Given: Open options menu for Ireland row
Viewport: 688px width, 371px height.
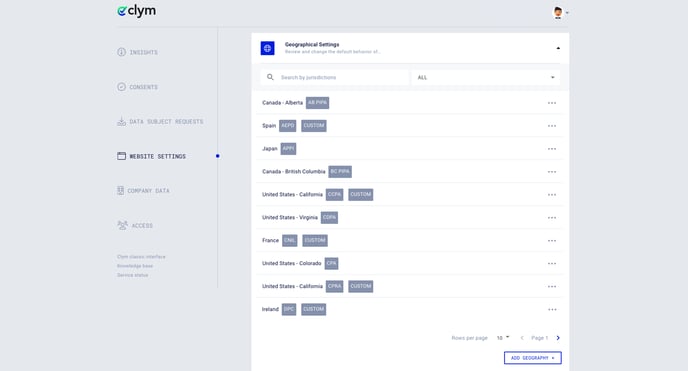Looking at the screenshot, I should tap(552, 310).
